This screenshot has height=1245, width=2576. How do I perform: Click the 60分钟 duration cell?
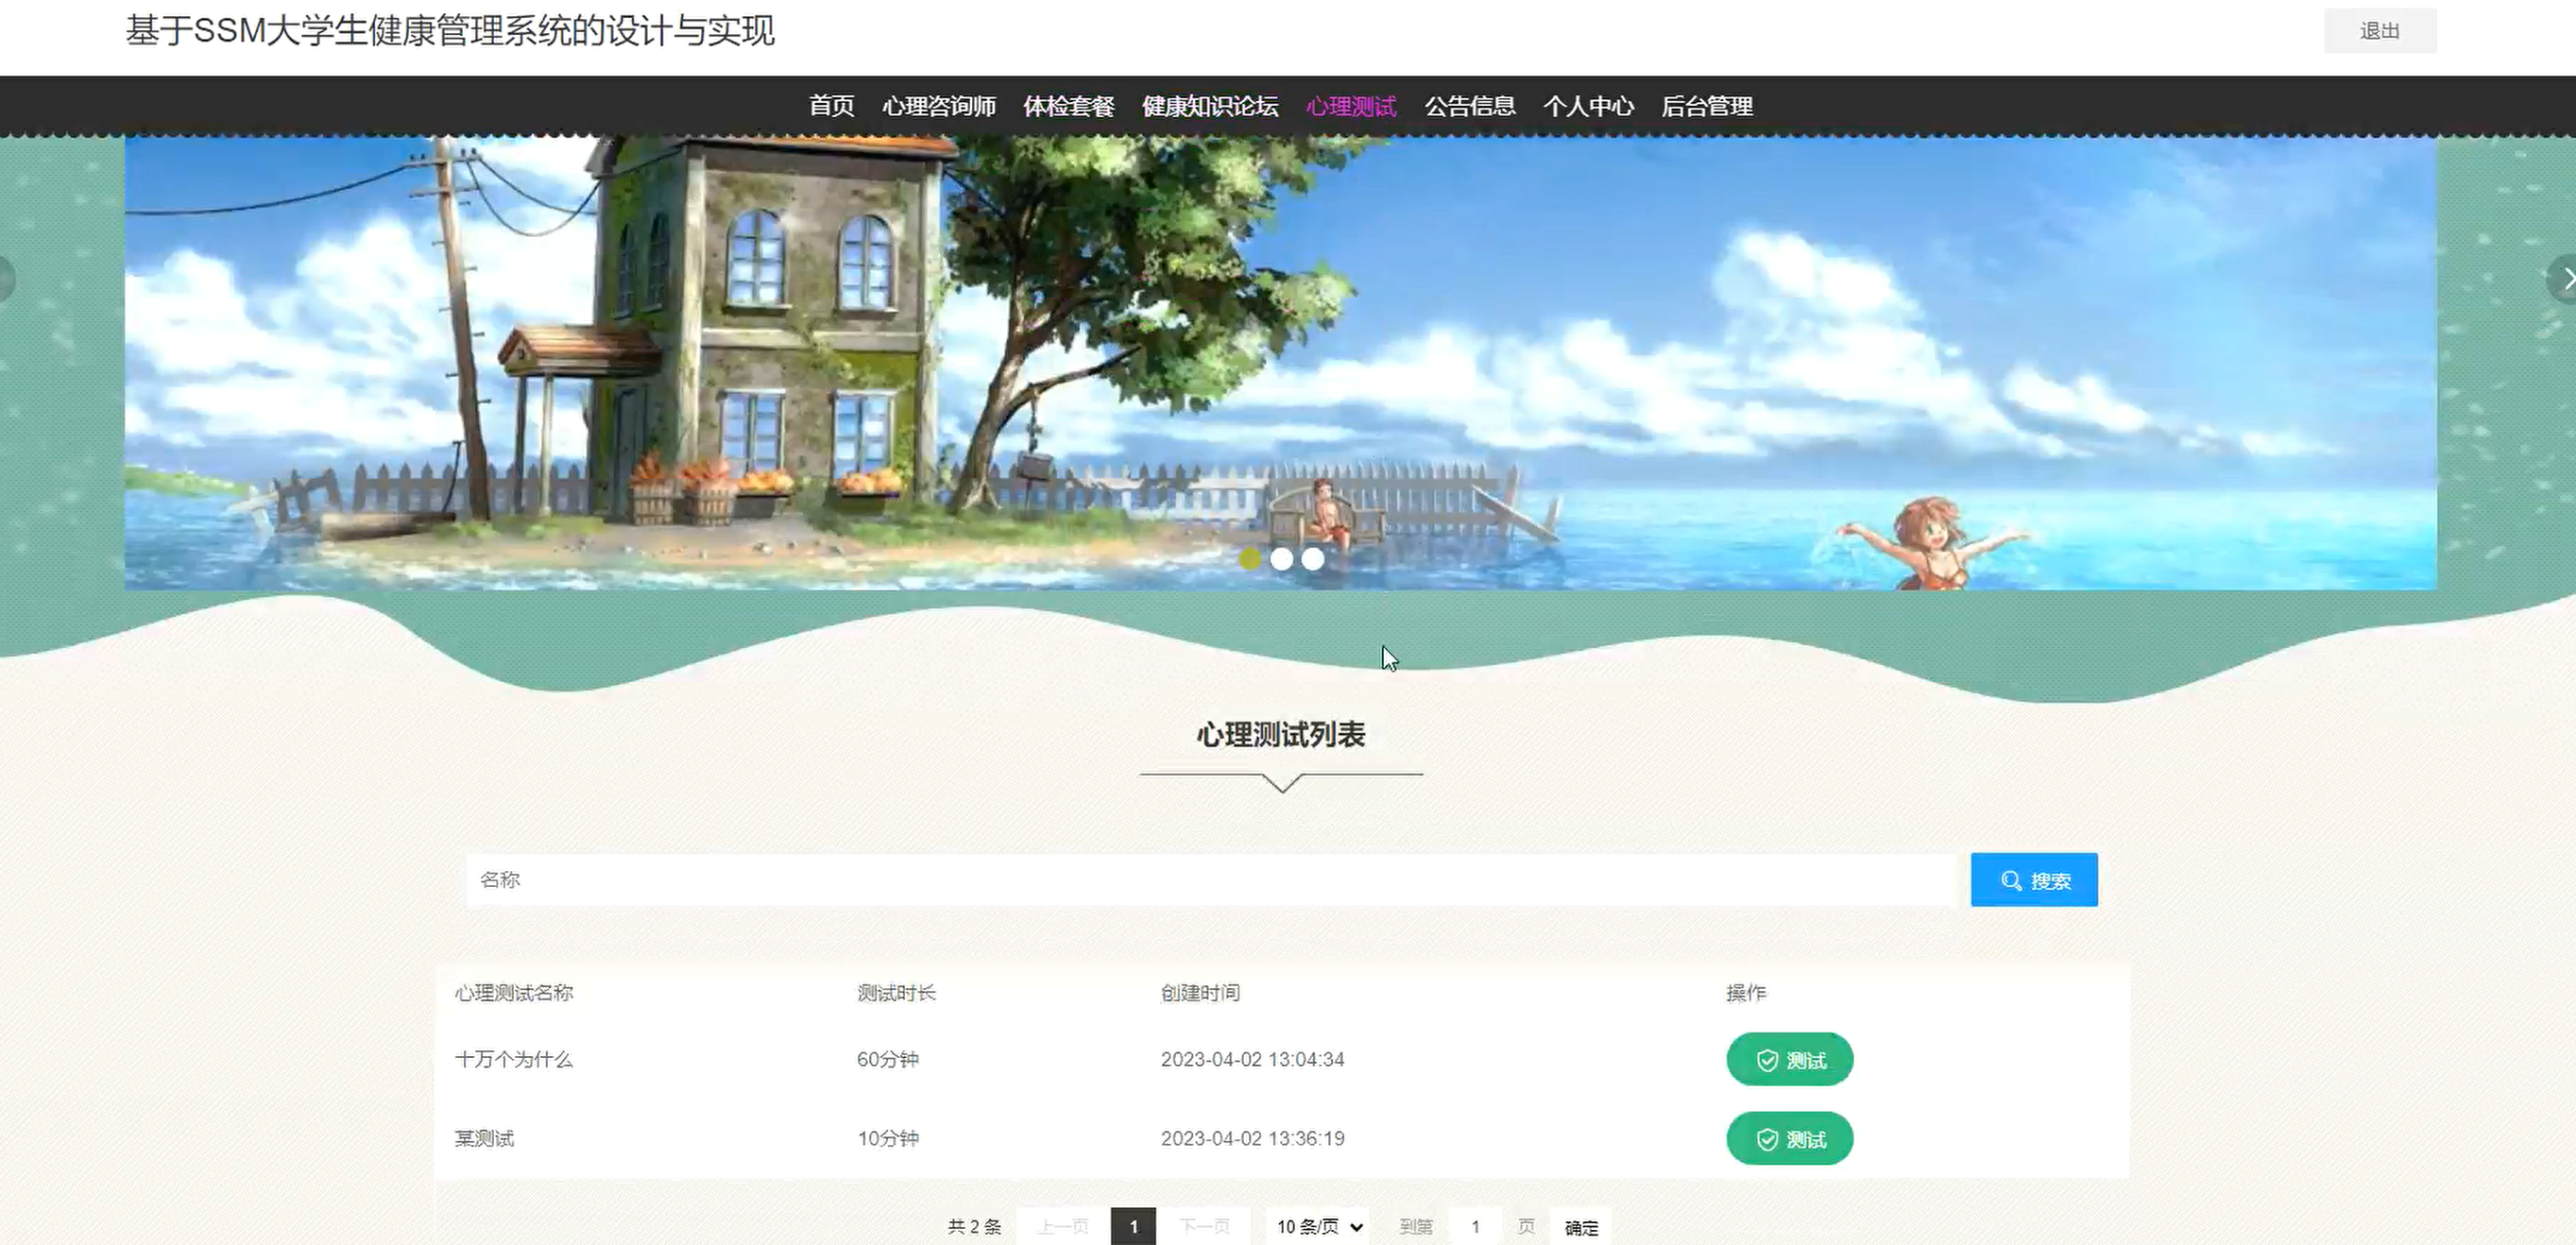(888, 1060)
